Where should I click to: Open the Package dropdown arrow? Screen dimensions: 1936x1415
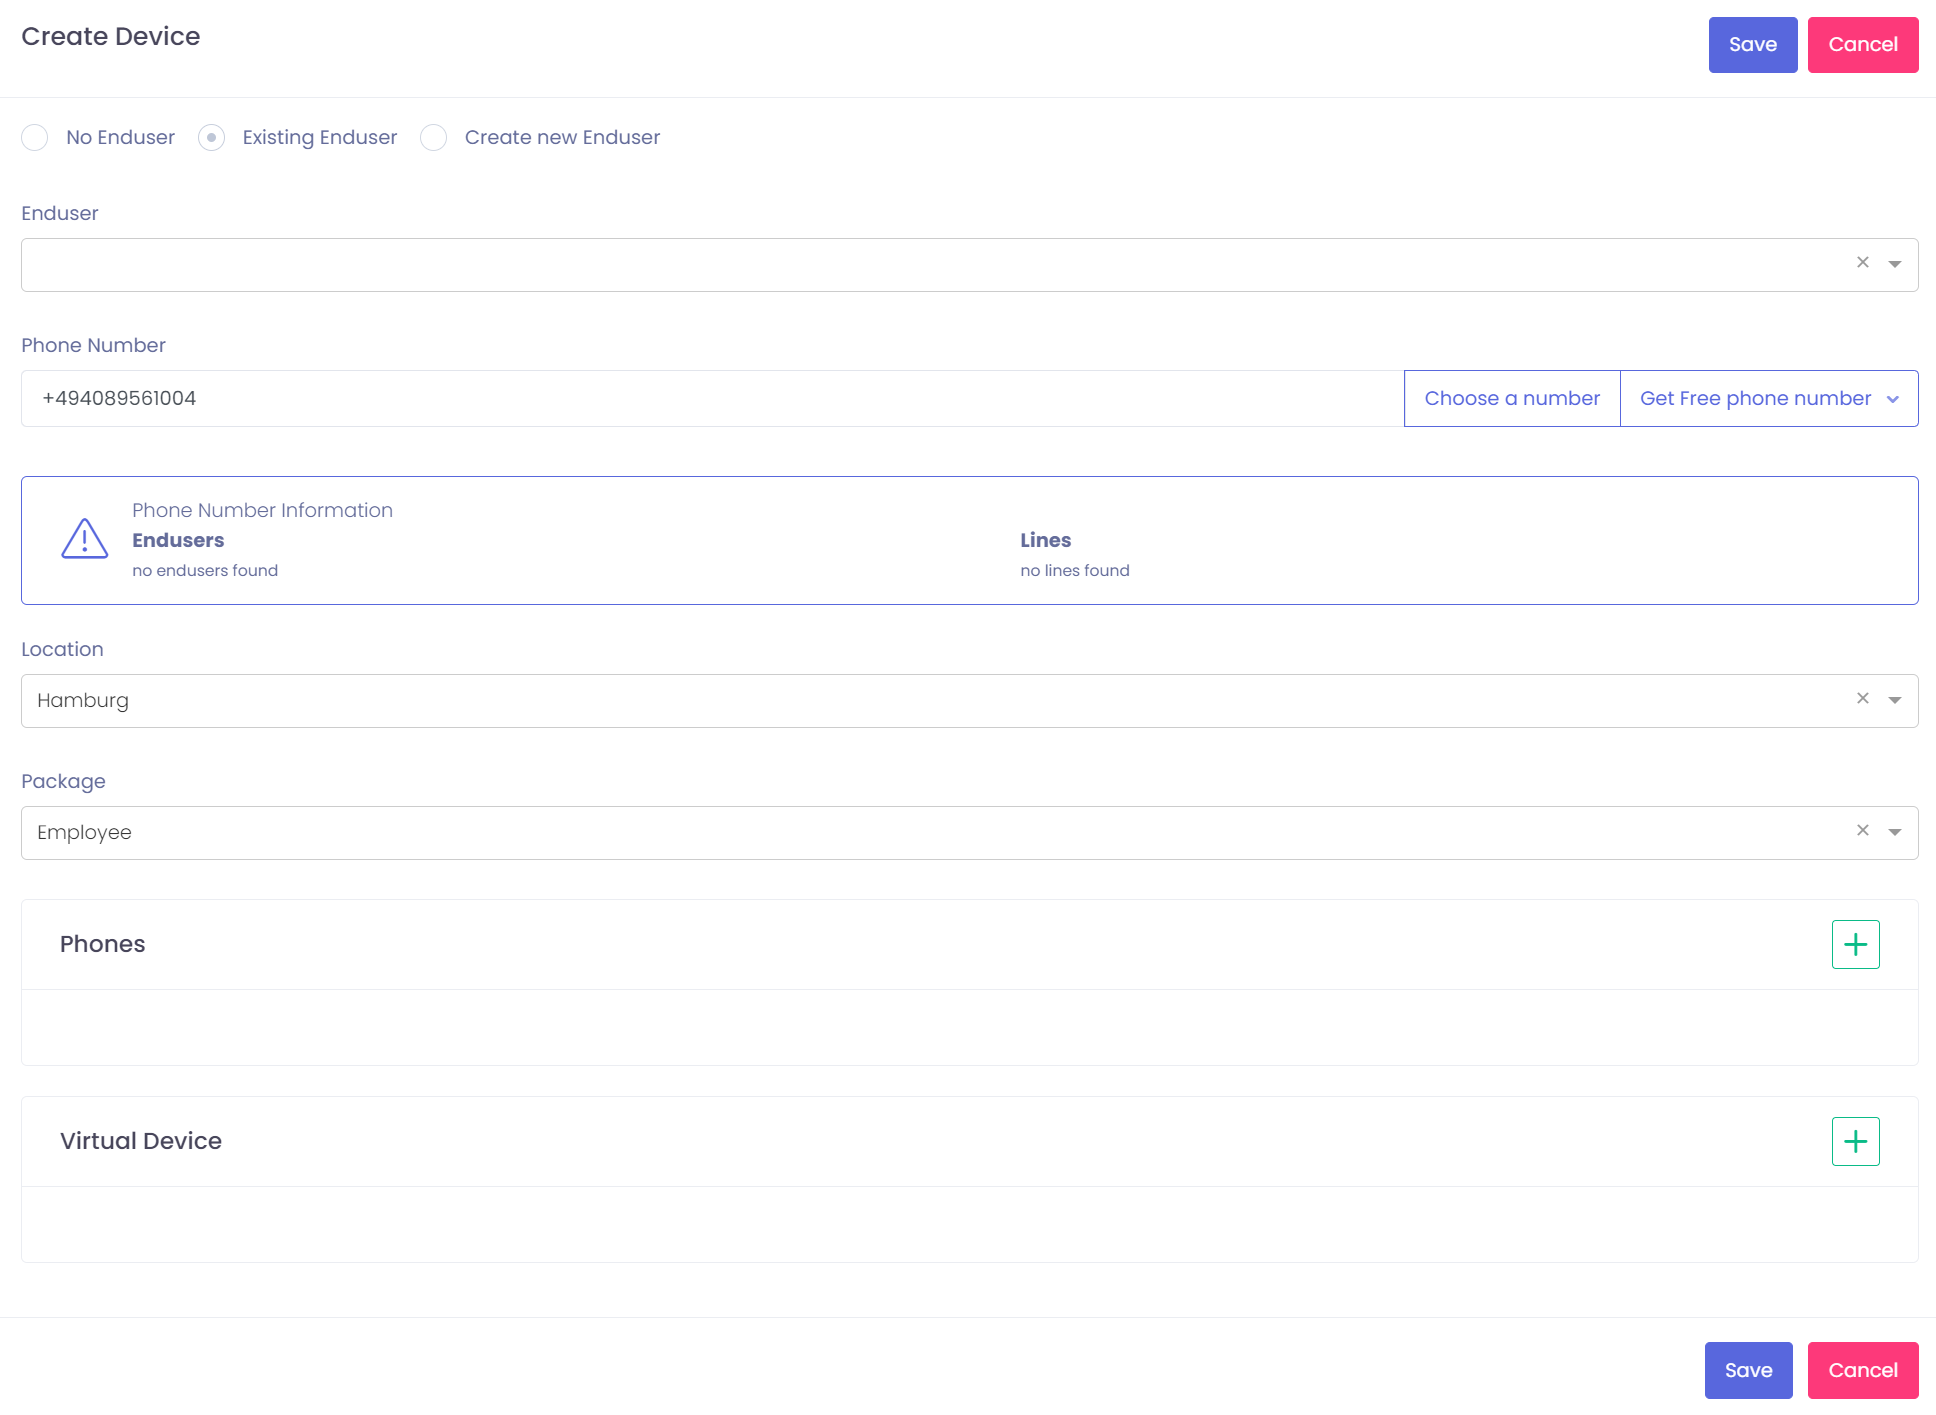(1894, 832)
